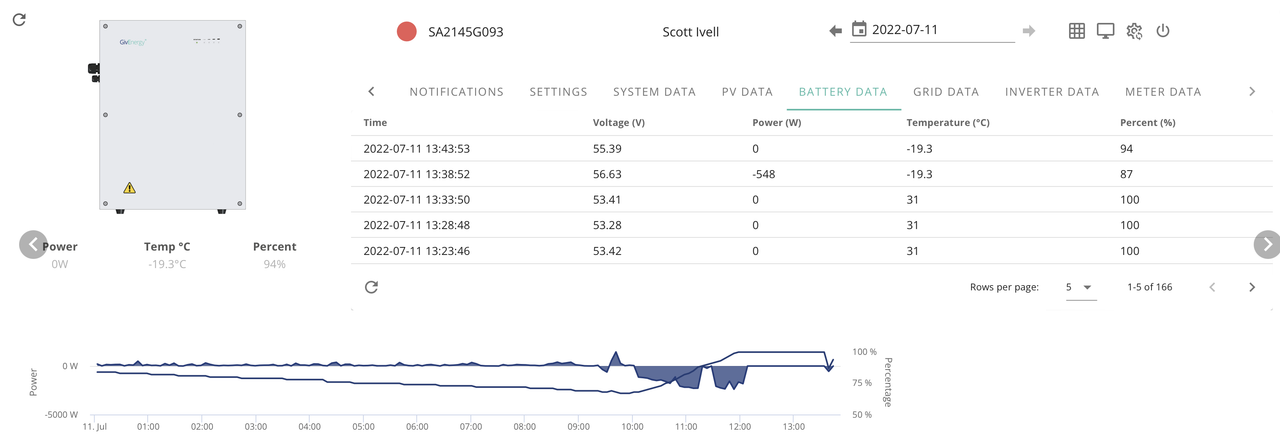The height and width of the screenshot is (443, 1280).
Task: Click the 06:00 mark on chart axis
Action: (417, 427)
